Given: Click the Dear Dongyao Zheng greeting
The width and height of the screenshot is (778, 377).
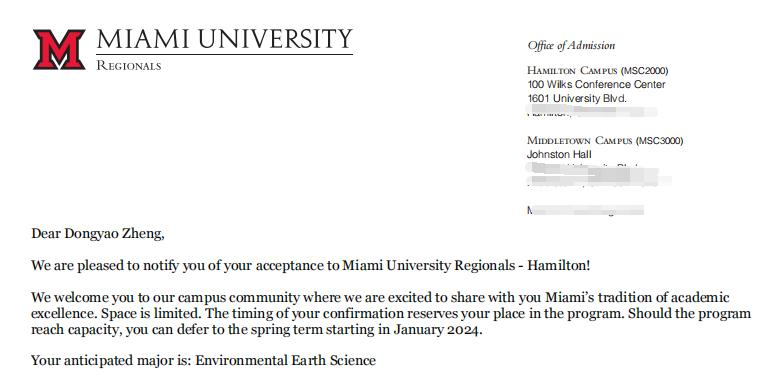Looking at the screenshot, I should click(x=98, y=234).
